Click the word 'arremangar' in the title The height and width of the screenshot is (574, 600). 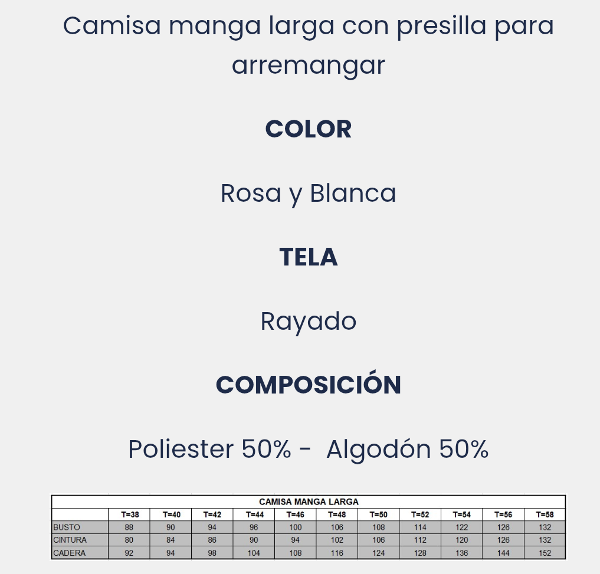click(308, 67)
